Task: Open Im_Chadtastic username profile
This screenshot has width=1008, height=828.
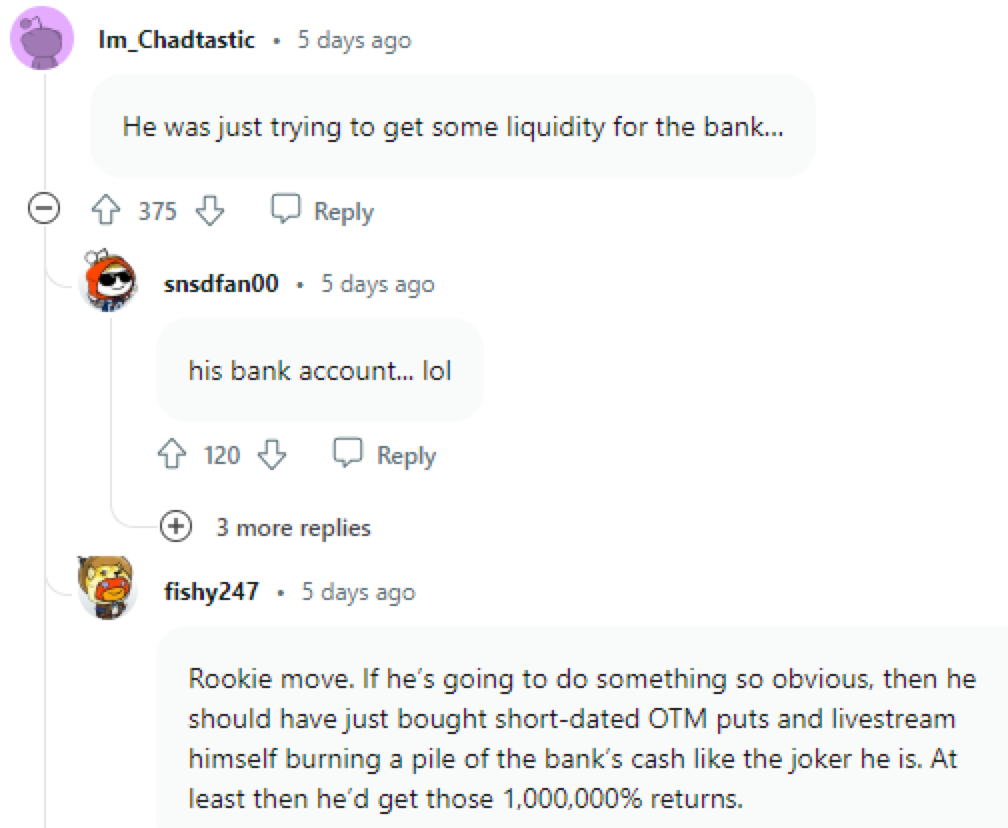Action: [177, 40]
